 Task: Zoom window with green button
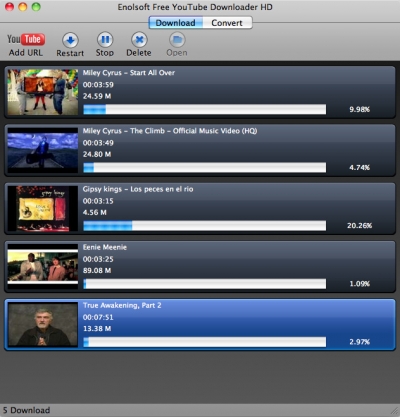coord(36,7)
